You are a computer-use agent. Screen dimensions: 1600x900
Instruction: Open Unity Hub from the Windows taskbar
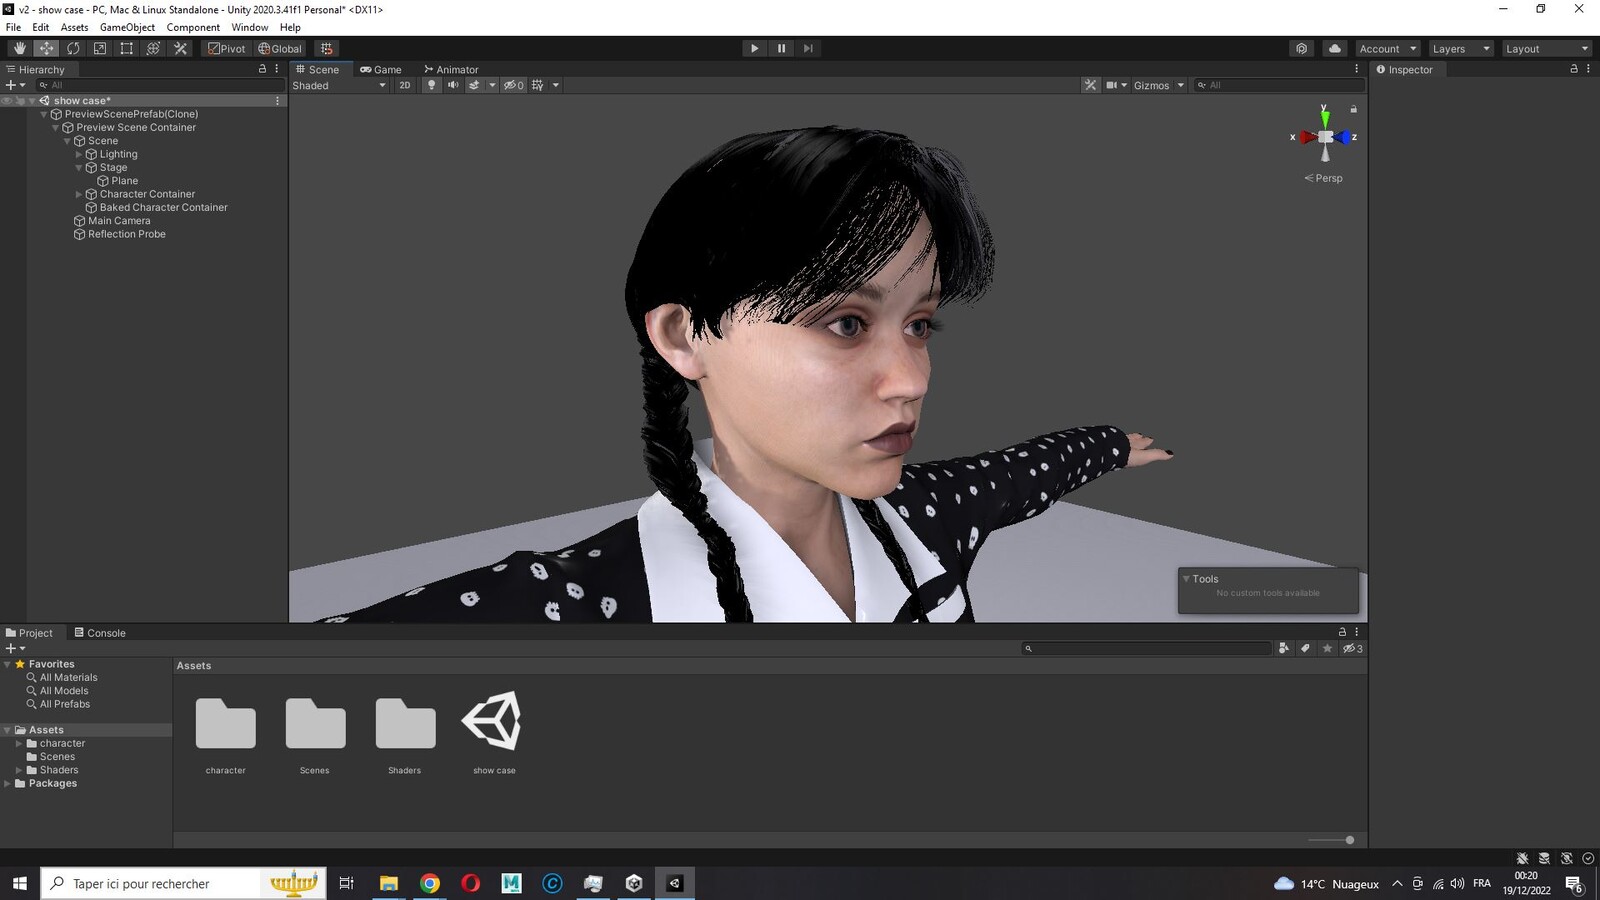[x=634, y=883]
